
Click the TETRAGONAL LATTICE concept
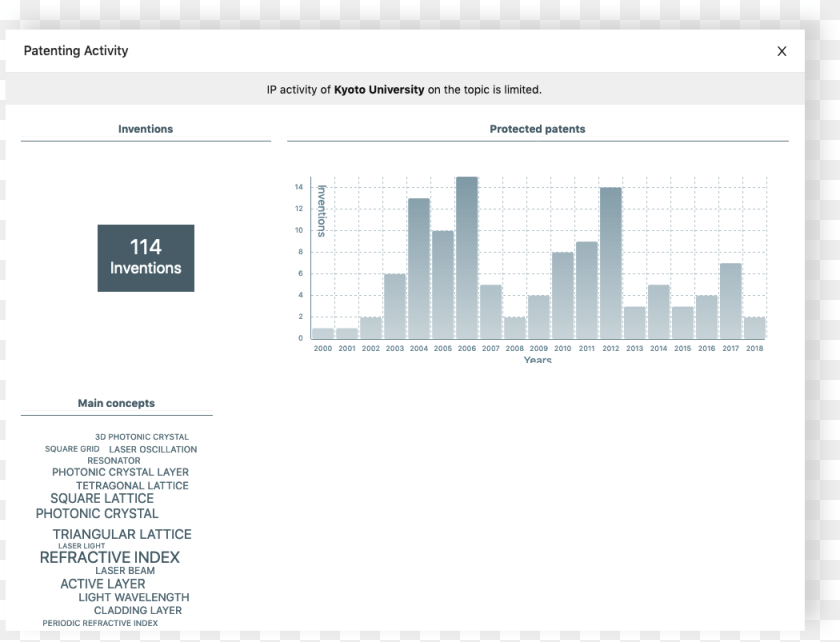pyautogui.click(x=132, y=486)
